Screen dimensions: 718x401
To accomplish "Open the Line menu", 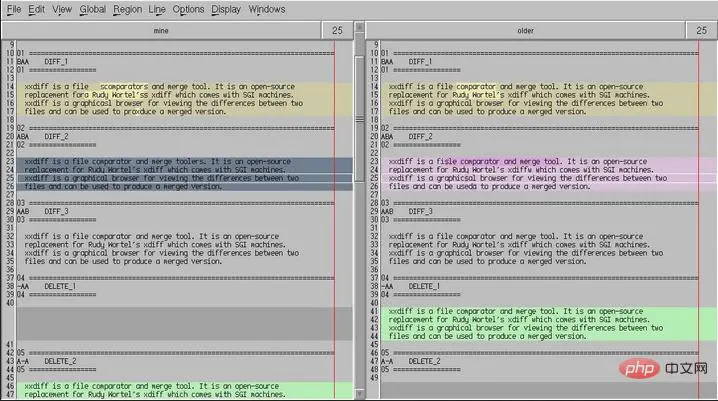I will coord(157,9).
